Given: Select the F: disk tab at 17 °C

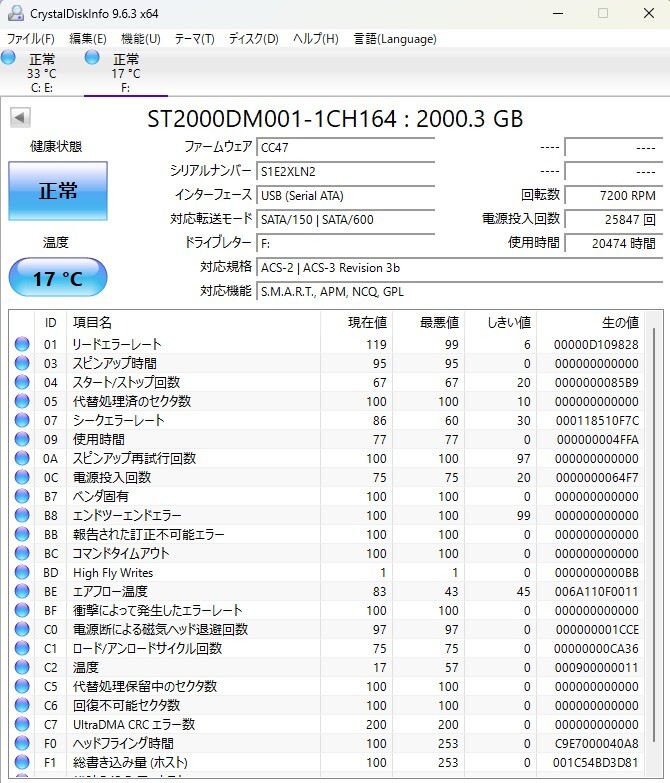Looking at the screenshot, I should tap(126, 72).
